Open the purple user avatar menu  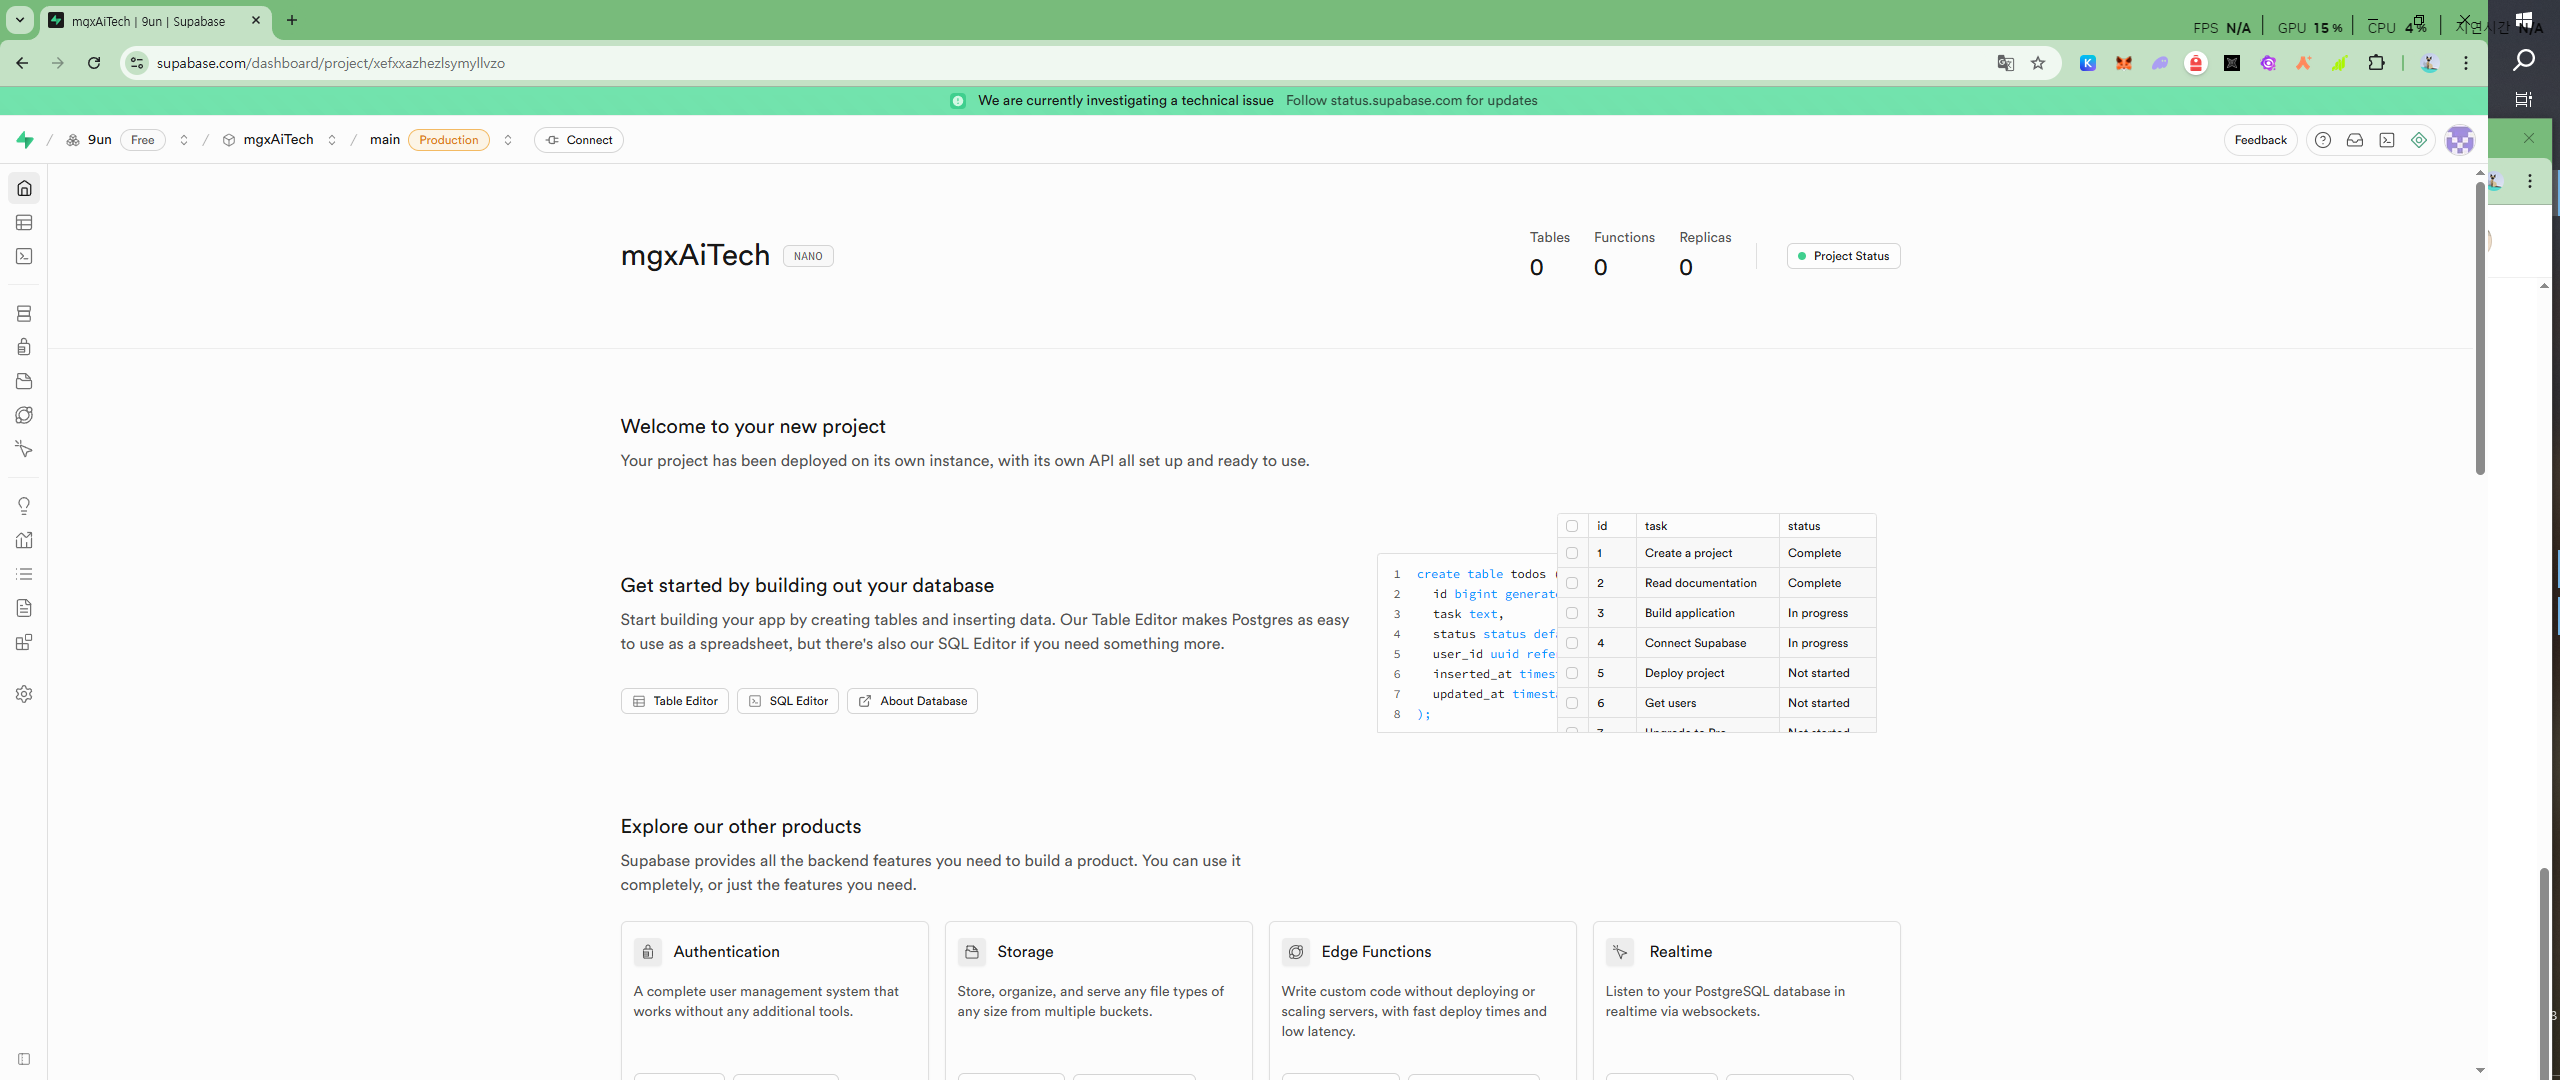(x=2460, y=140)
